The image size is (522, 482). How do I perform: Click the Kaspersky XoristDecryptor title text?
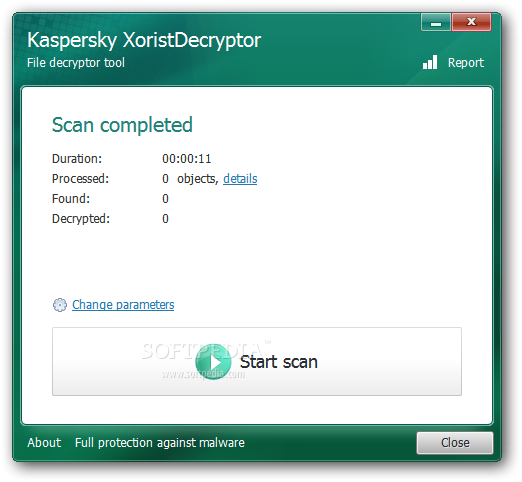point(144,40)
